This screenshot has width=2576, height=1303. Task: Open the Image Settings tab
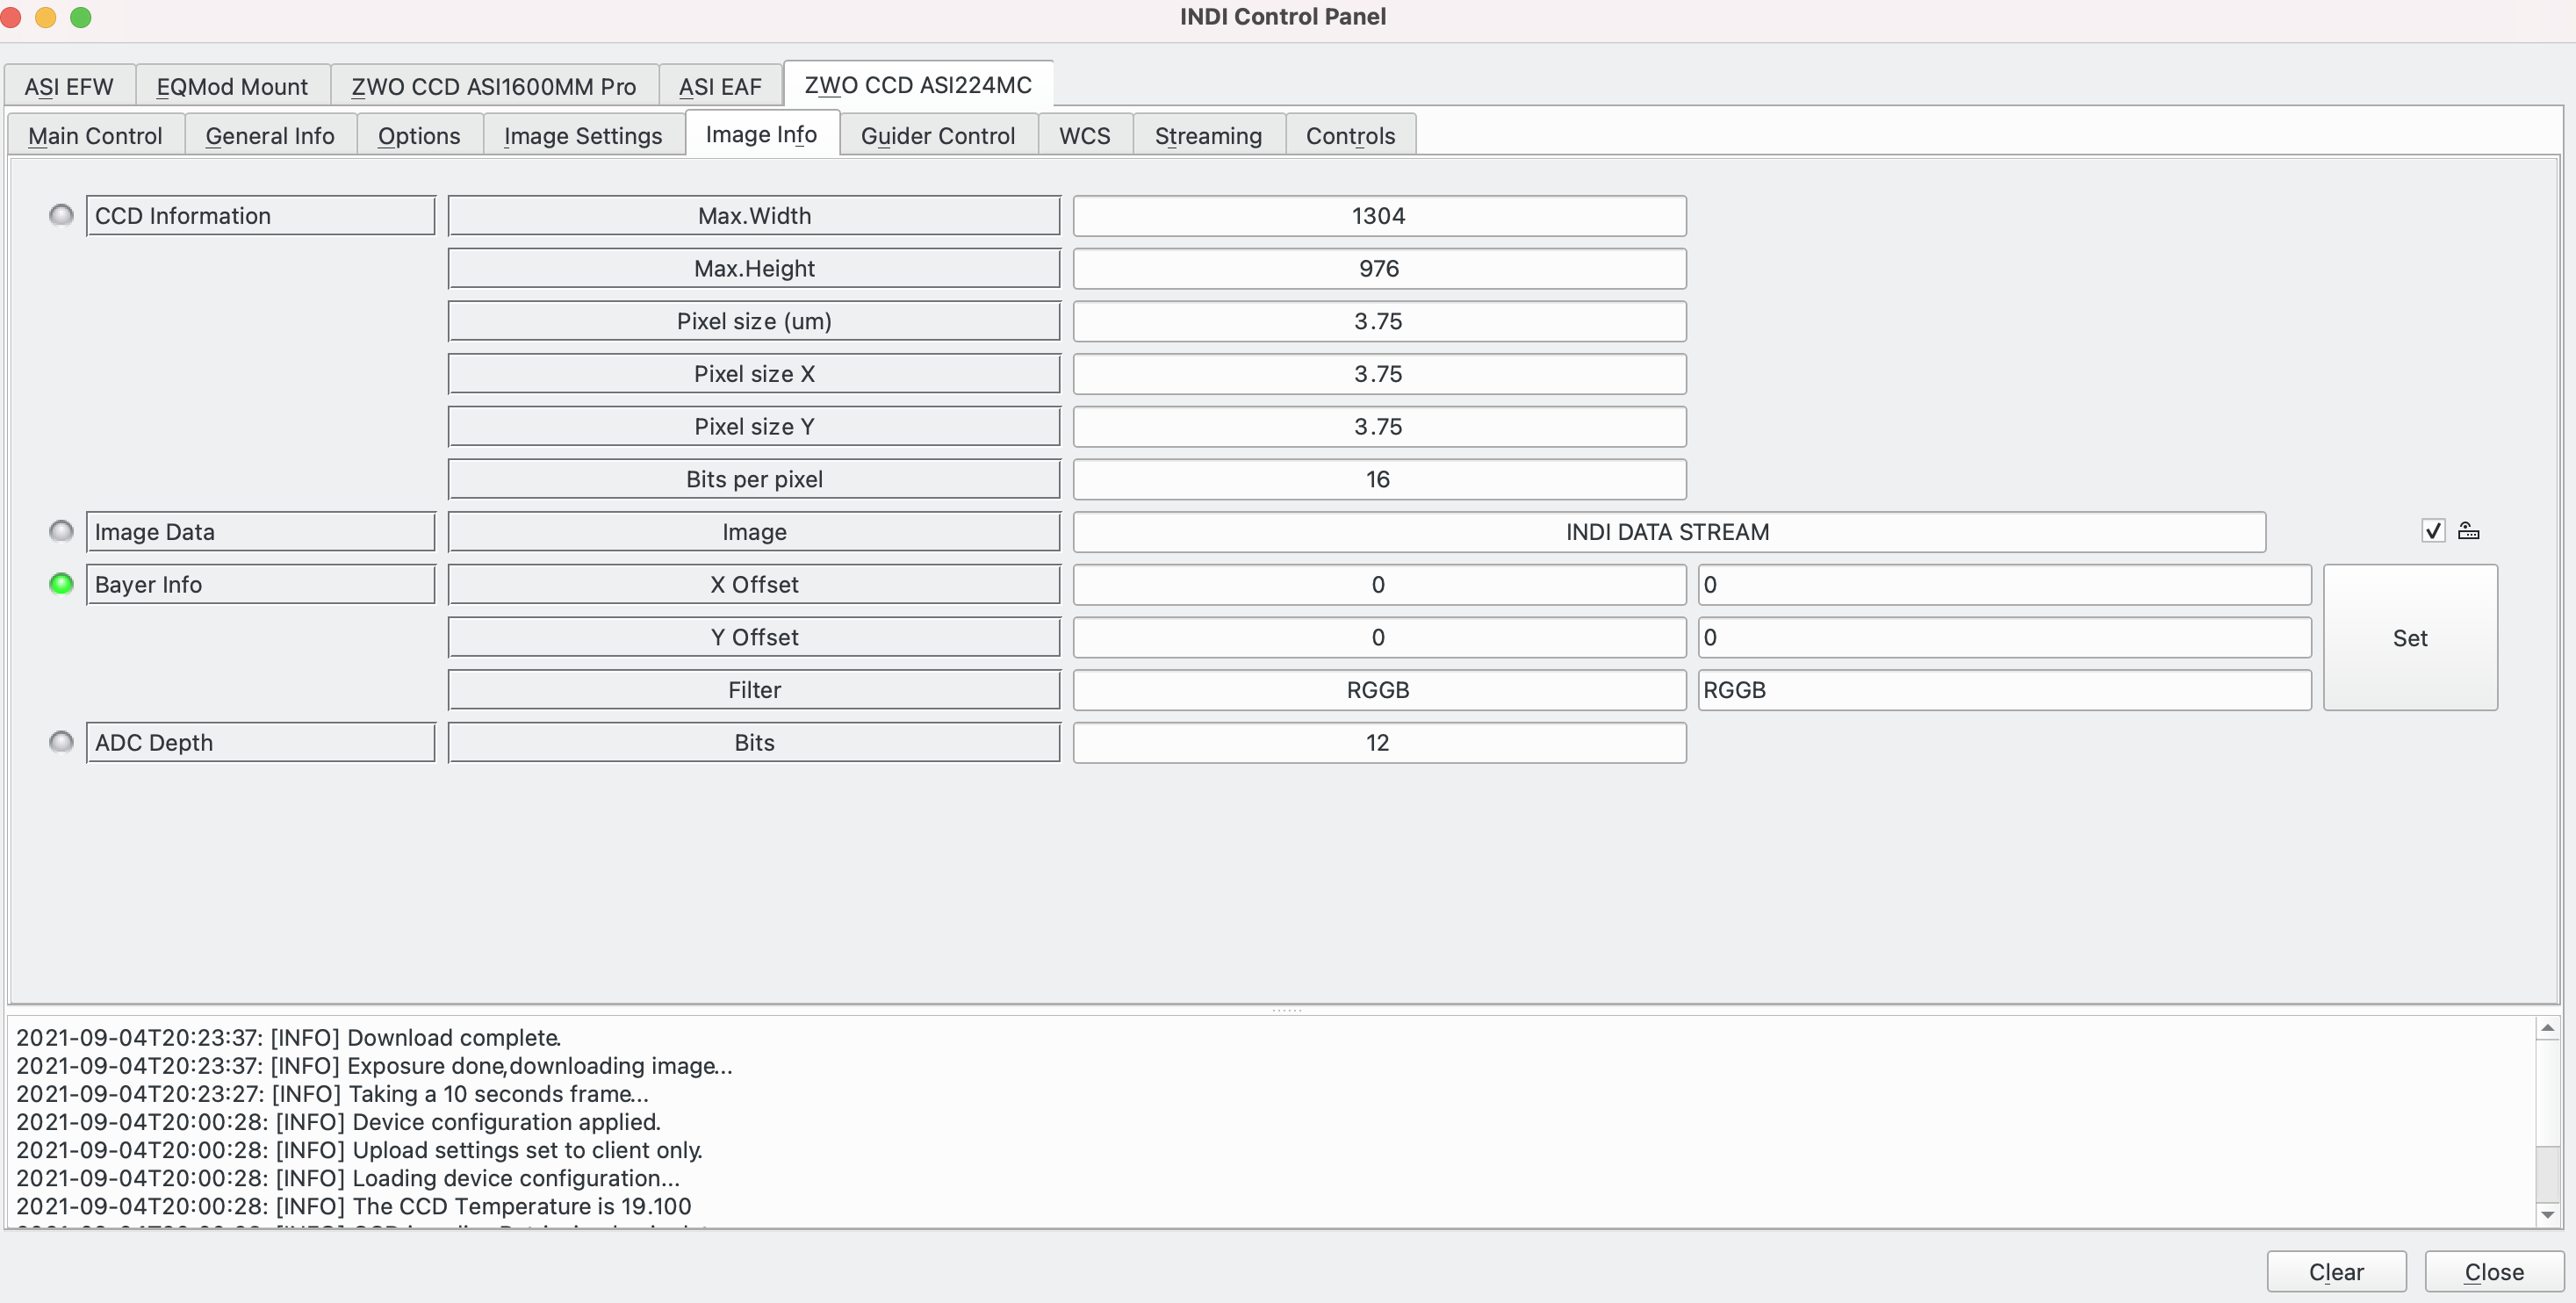pos(583,135)
